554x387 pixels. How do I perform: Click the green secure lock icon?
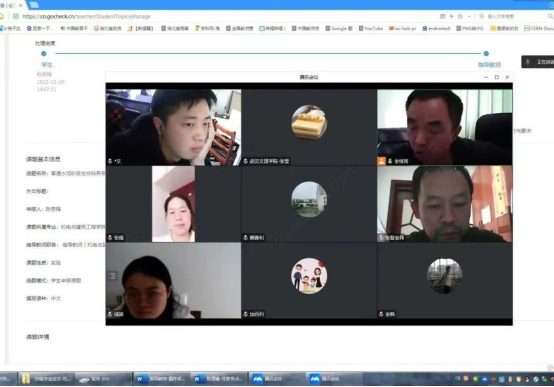16,16
